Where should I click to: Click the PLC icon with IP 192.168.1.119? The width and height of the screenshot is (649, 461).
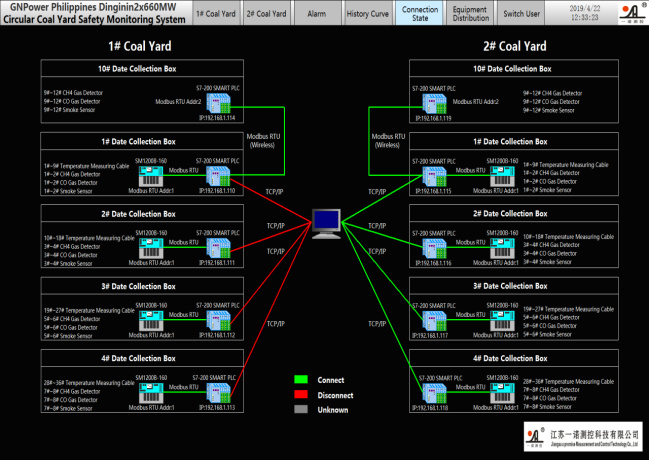tap(435, 104)
